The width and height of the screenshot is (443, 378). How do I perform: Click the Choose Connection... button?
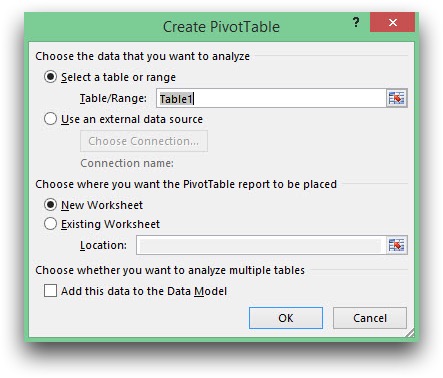[x=144, y=141]
